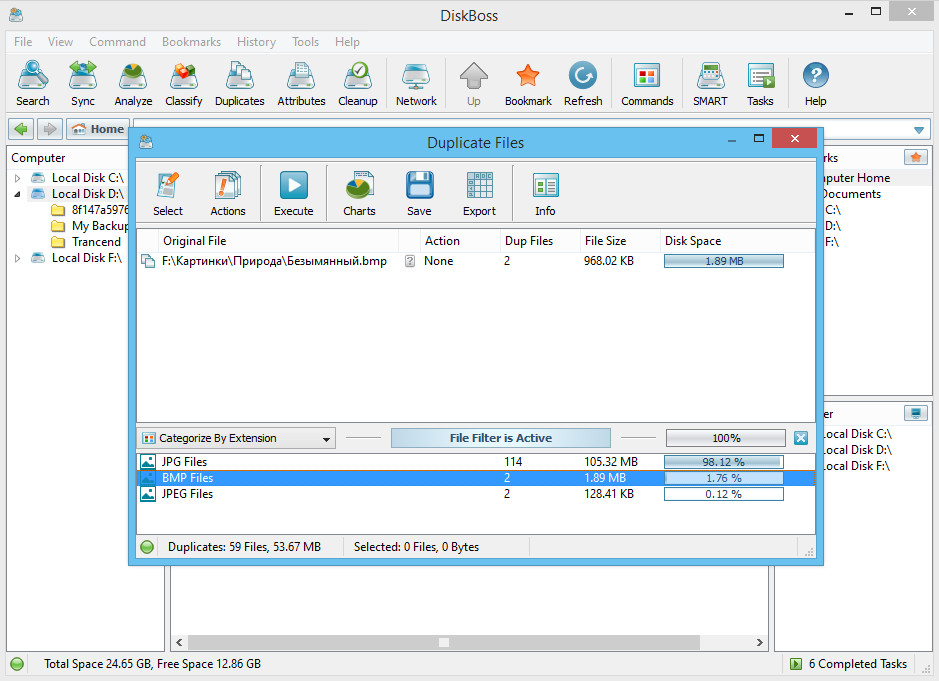Click the 1.89 MB disk space bar
Viewport: 939px width, 681px height.
[x=723, y=261]
